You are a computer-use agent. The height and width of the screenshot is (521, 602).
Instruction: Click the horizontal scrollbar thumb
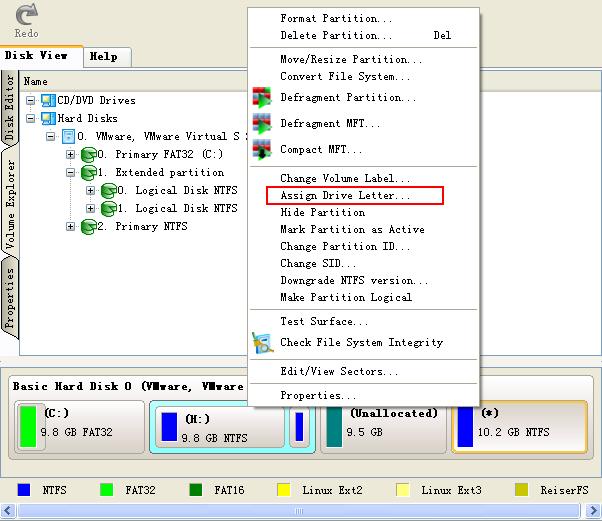tap(298, 511)
